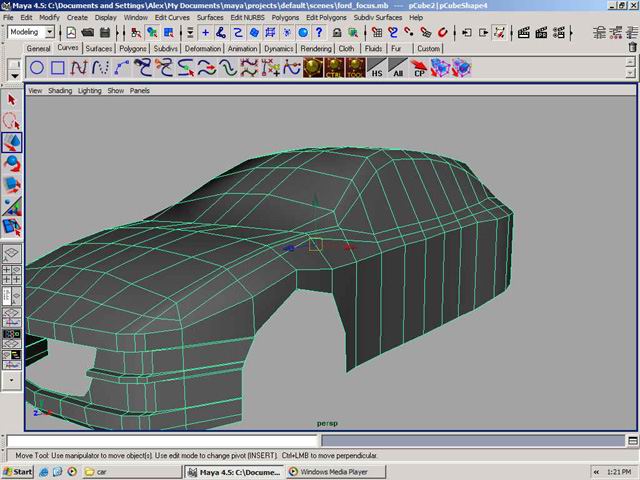Expand the layout options arrow below toolbox
Image resolution: width=640 pixels, height=480 pixels.
12,380
